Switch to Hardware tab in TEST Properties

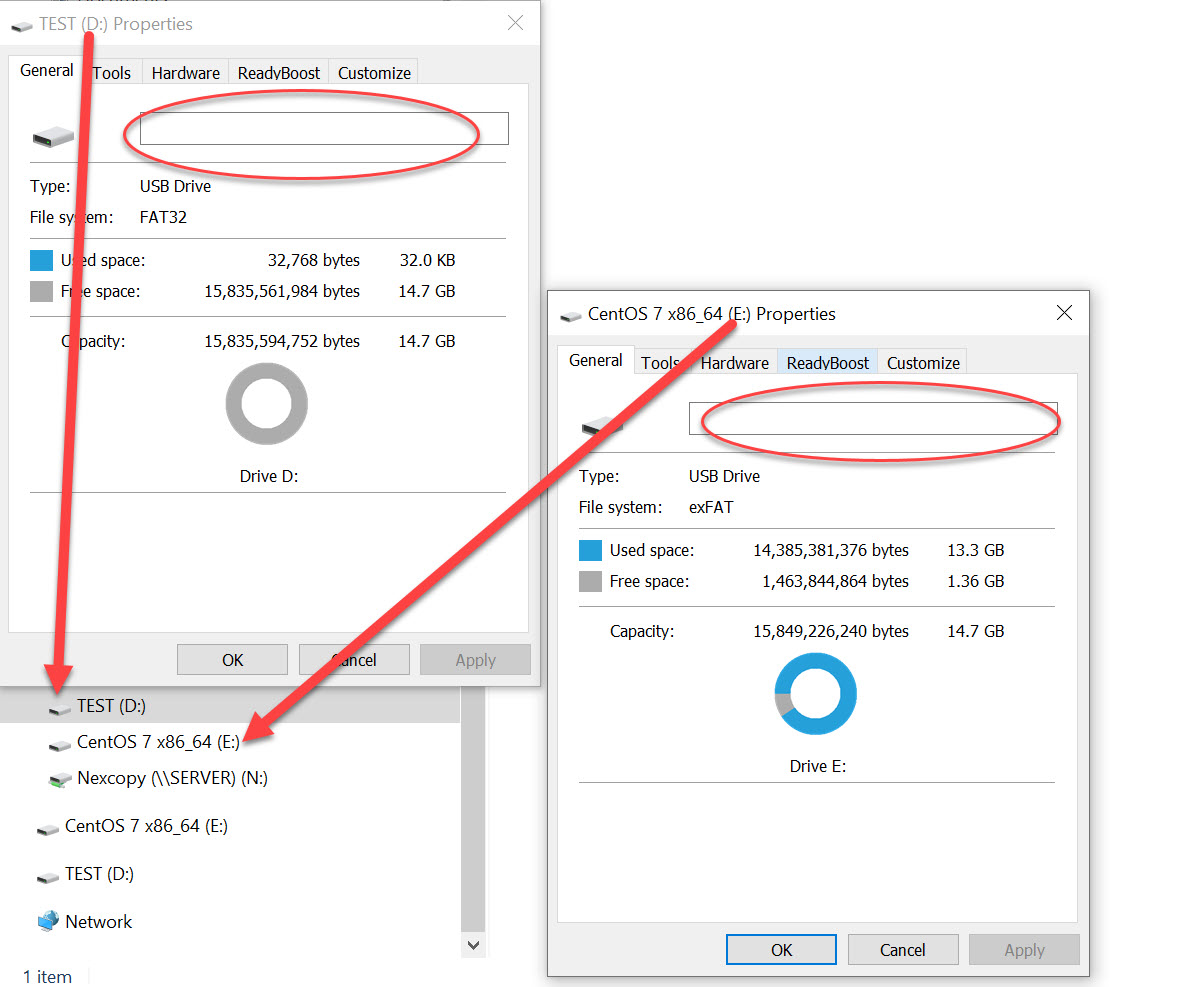pyautogui.click(x=186, y=73)
